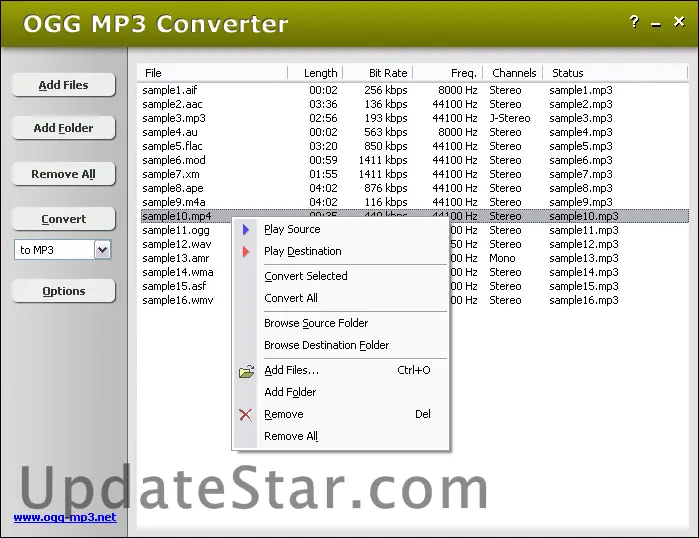Click the J-Stereo channel value
The width and height of the screenshot is (699, 538).
(x=510, y=118)
